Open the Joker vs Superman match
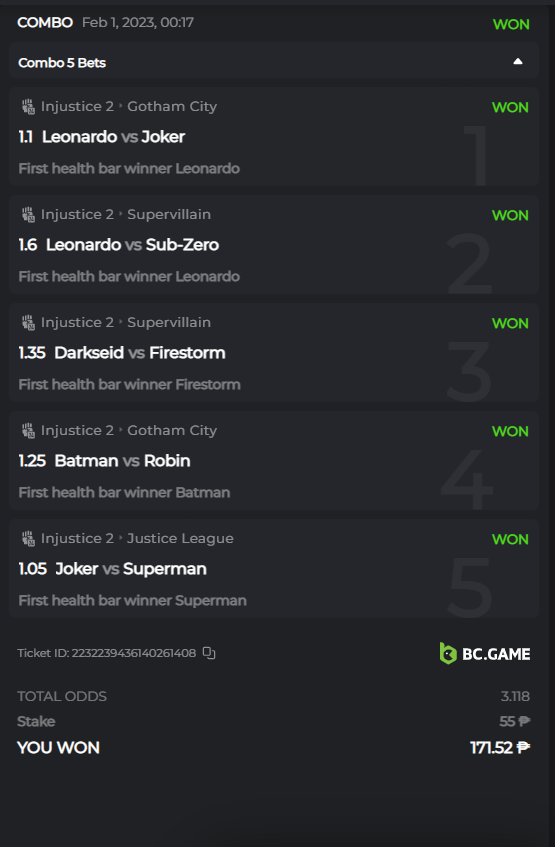This screenshot has width=555, height=847. tap(131, 569)
